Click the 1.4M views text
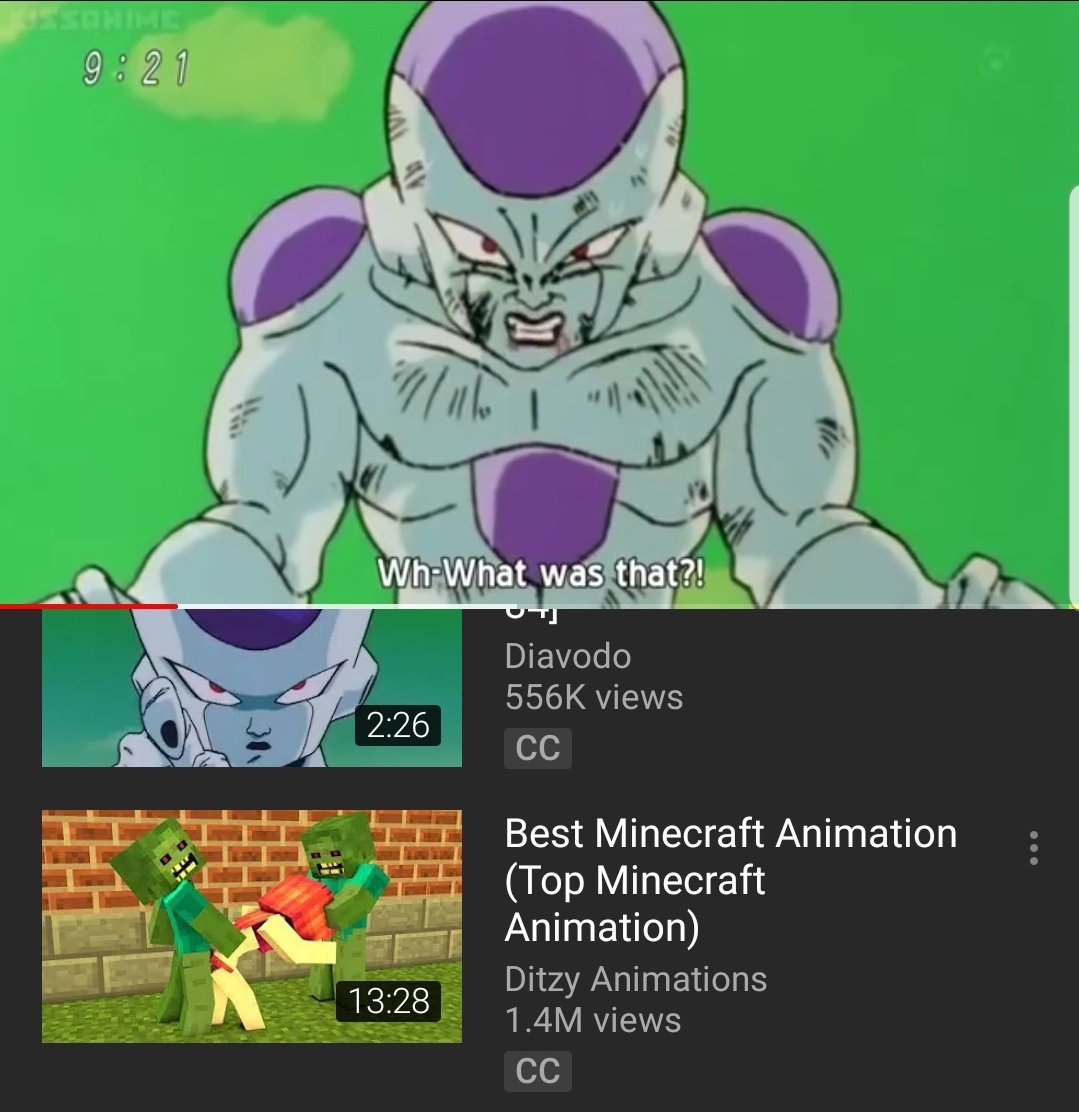This screenshot has height=1112, width=1079. tap(593, 1021)
